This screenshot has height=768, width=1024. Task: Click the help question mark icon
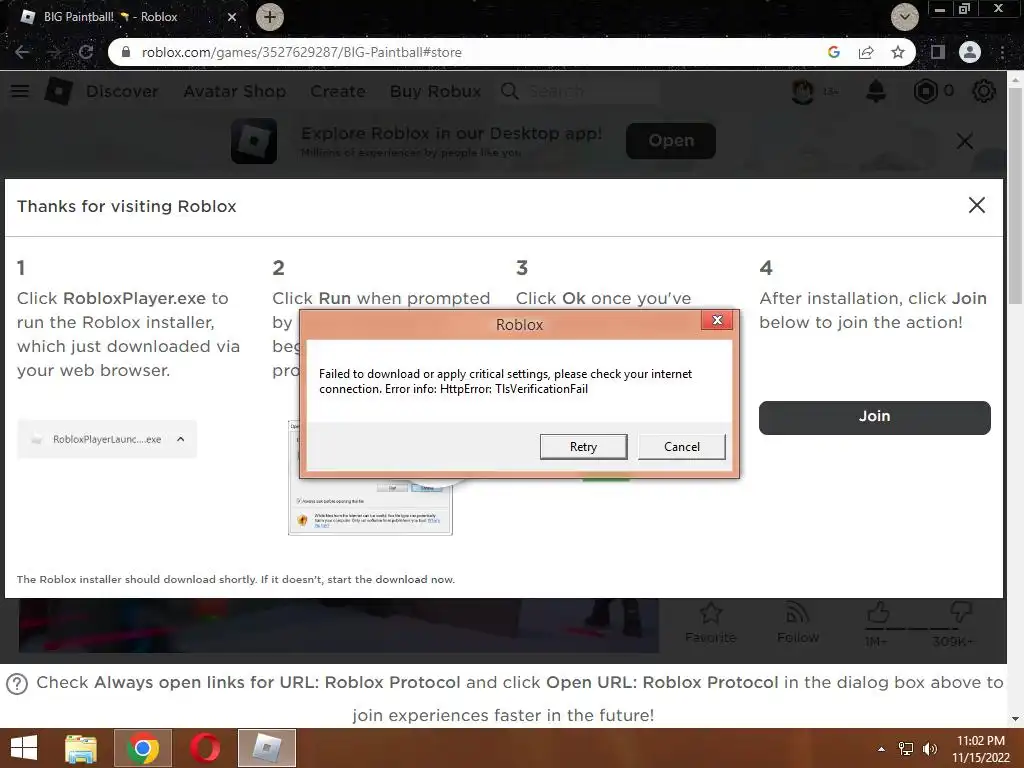click(x=17, y=684)
